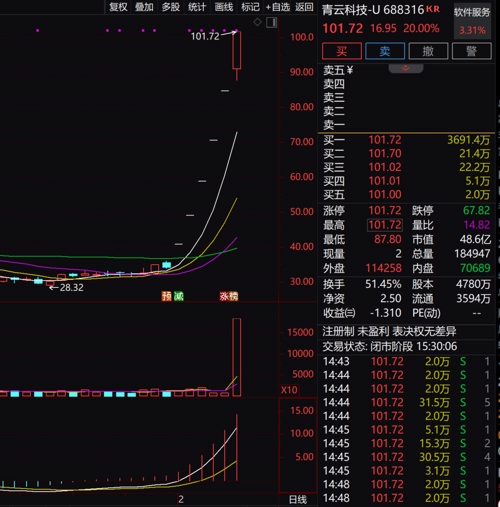Select the 14:45 tick with 15.3万
This screenshot has height=507, width=500.
click(x=407, y=444)
